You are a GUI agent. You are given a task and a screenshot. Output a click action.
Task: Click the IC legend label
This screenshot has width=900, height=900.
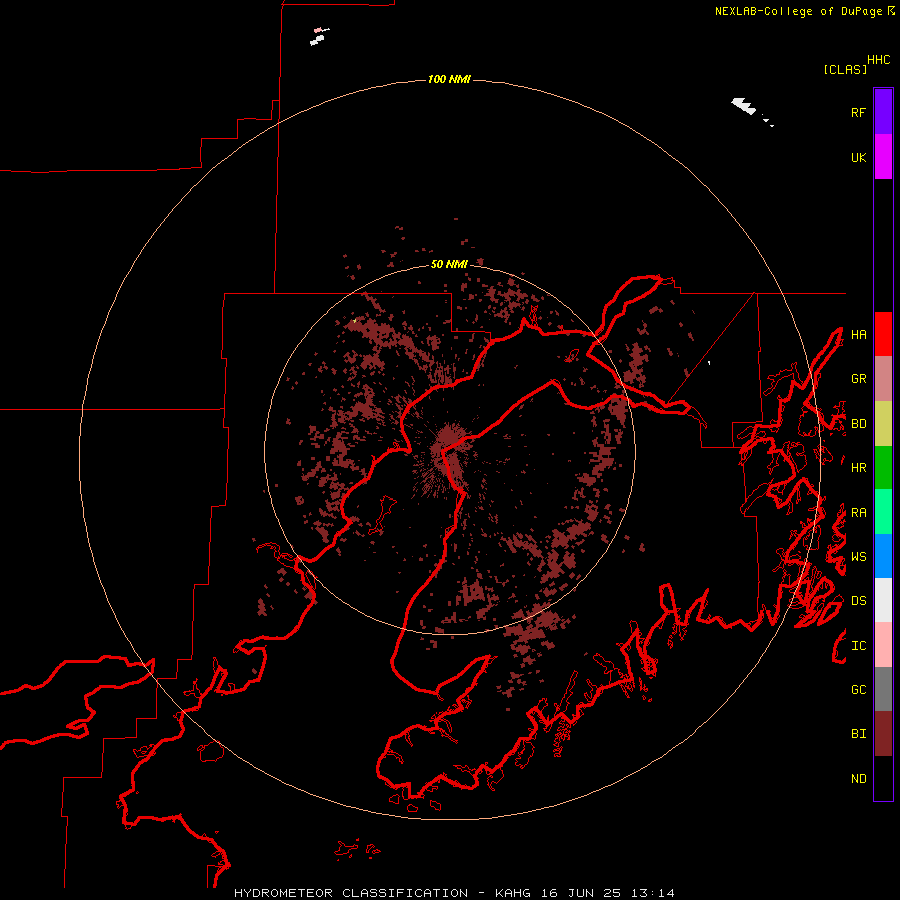[x=858, y=646]
